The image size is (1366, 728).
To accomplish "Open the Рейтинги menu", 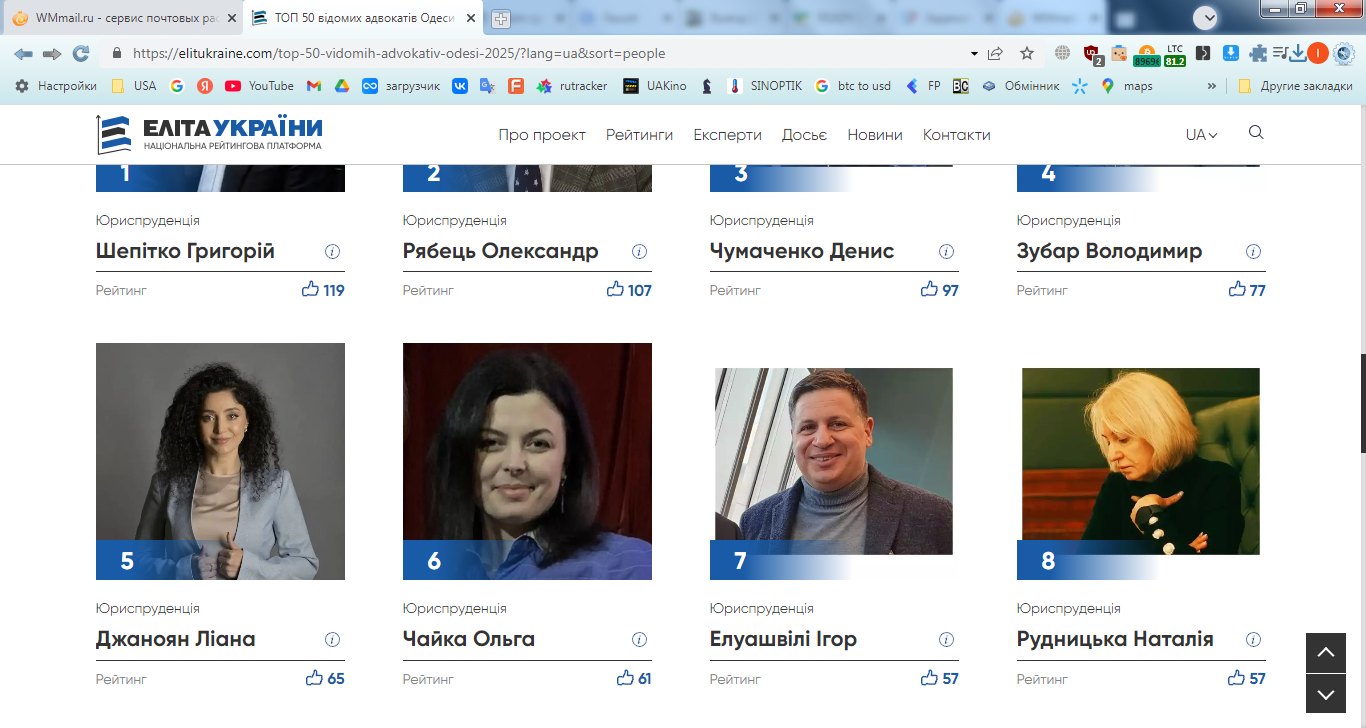I will pos(639,135).
